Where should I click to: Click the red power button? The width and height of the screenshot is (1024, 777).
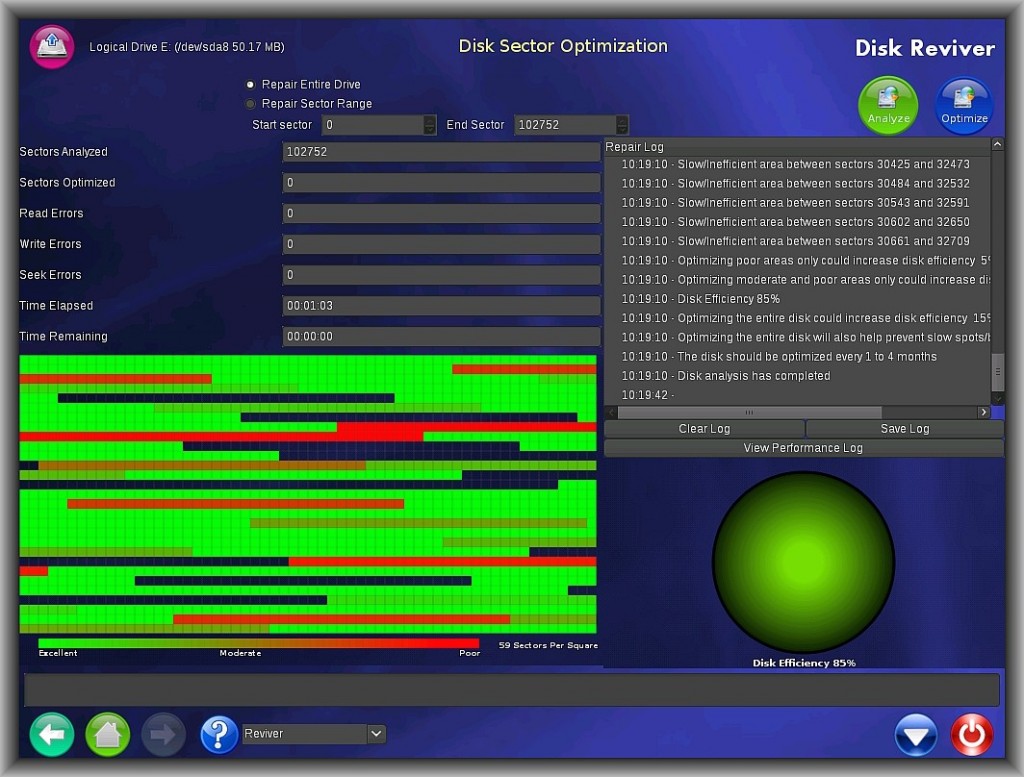[x=972, y=735]
